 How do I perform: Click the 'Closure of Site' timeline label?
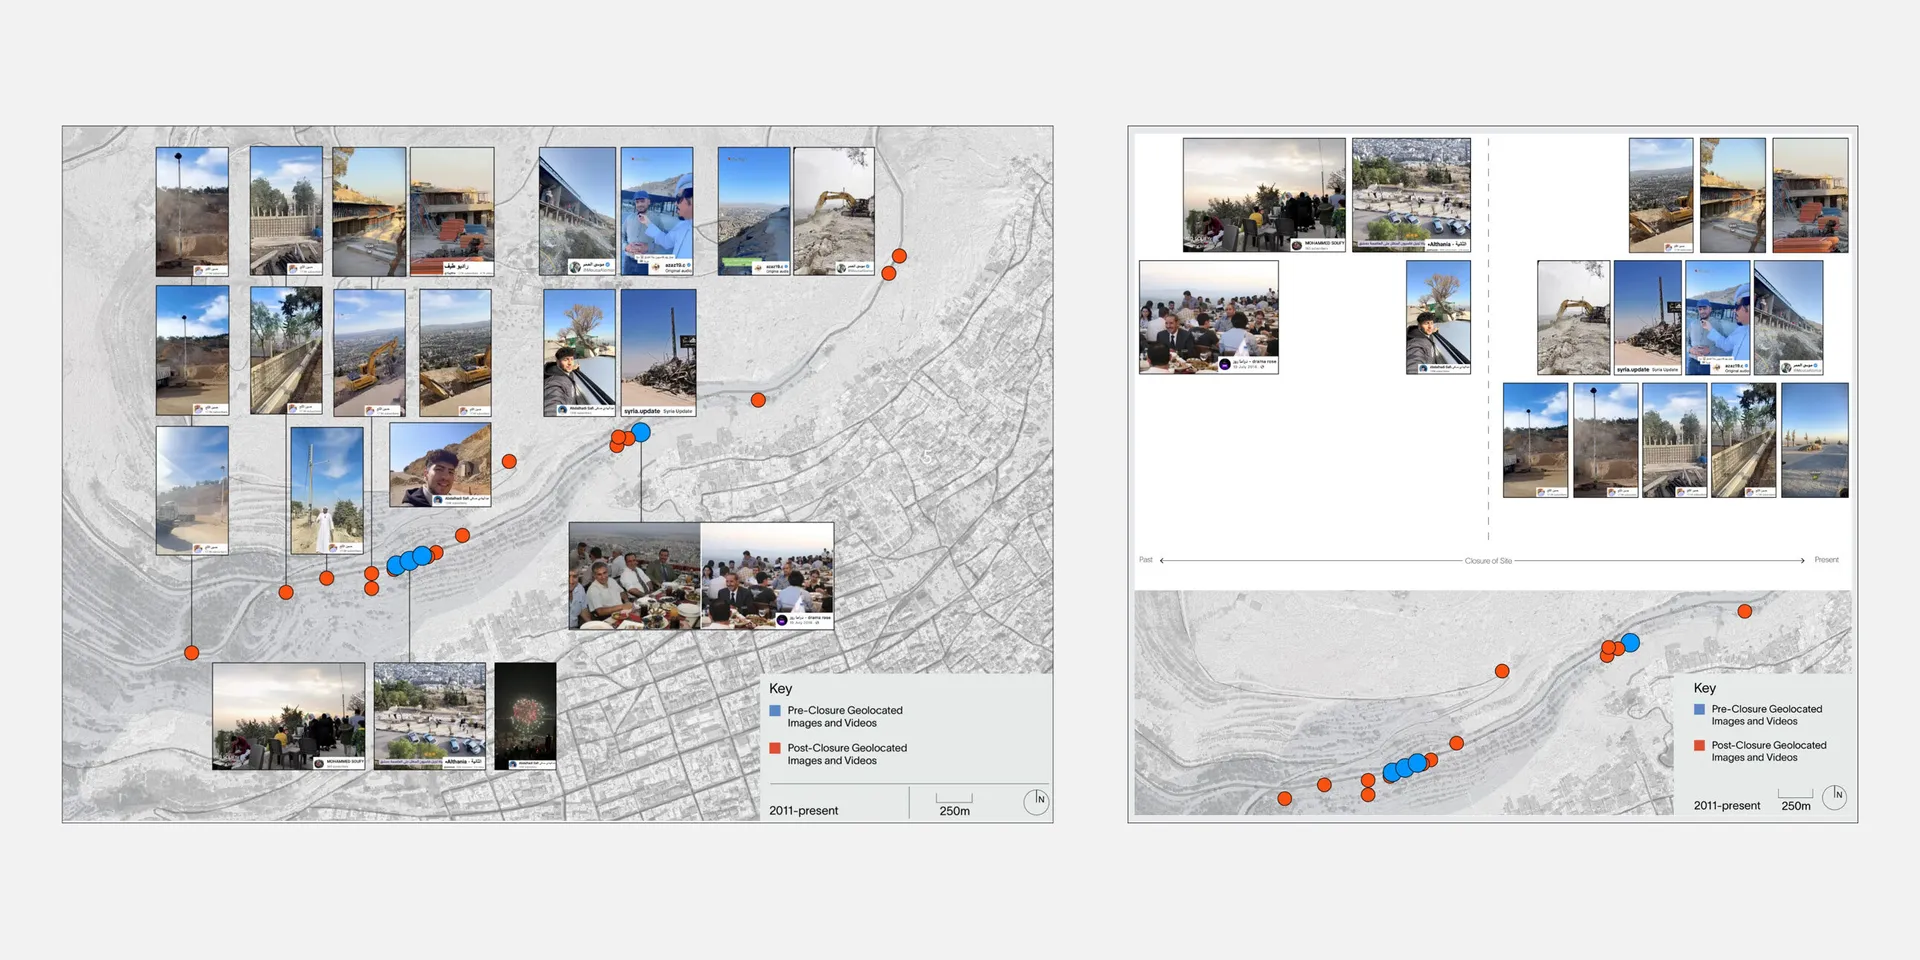click(1488, 561)
